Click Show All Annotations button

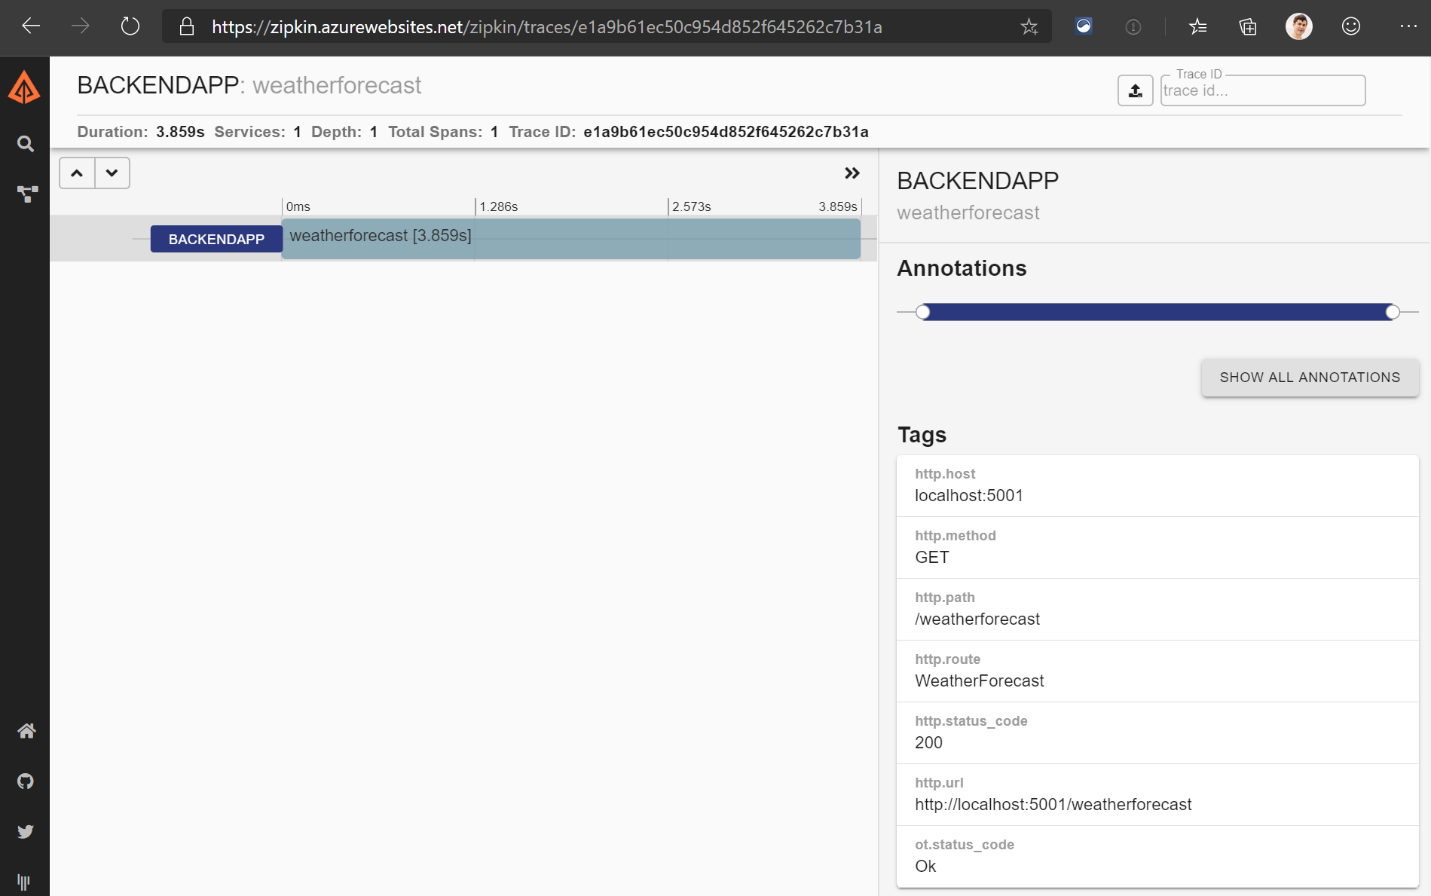click(x=1309, y=377)
